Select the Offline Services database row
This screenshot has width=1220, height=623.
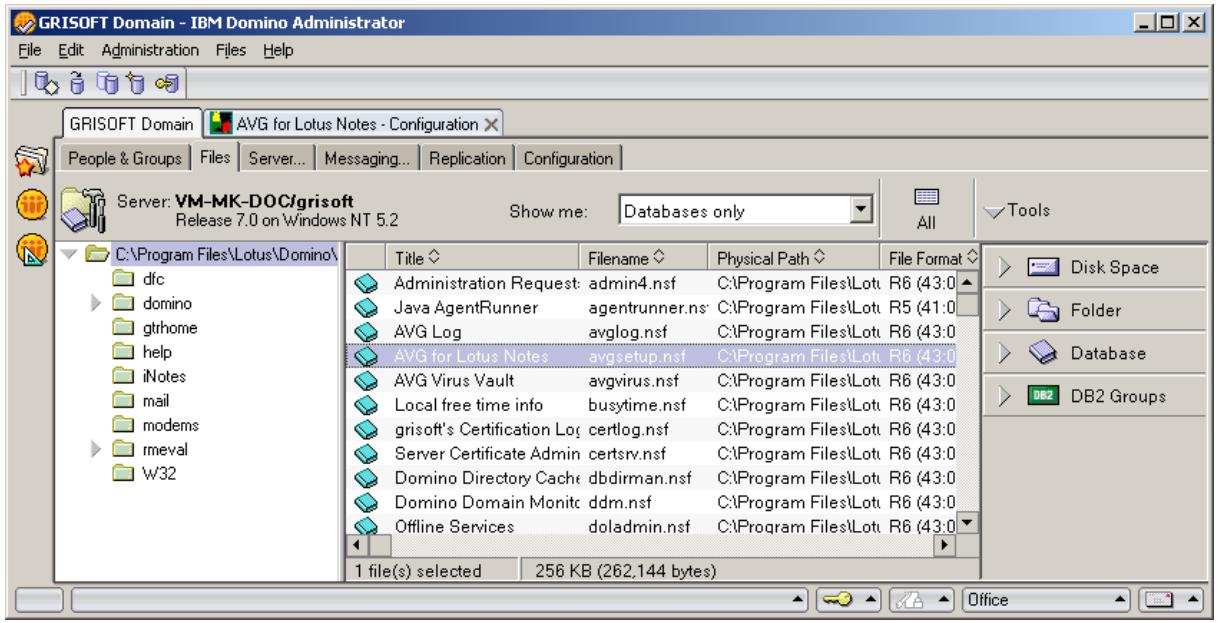coord(652,526)
